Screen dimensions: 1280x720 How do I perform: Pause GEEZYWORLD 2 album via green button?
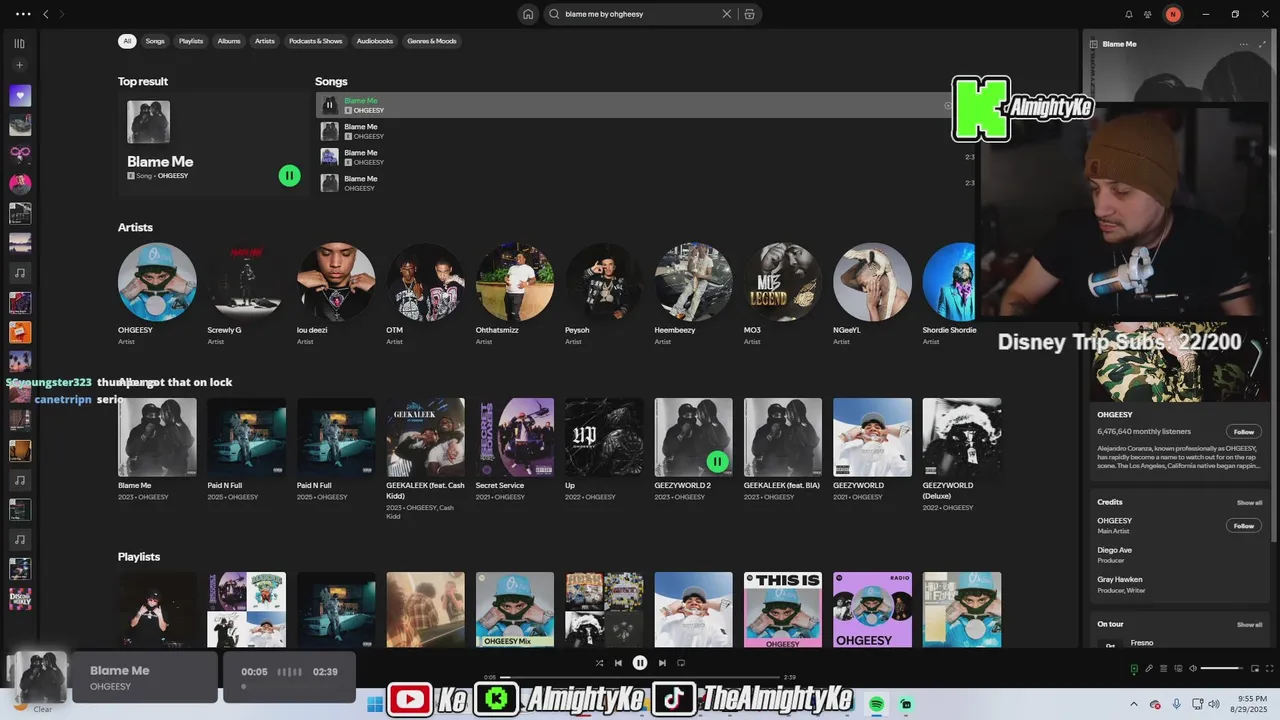717,461
